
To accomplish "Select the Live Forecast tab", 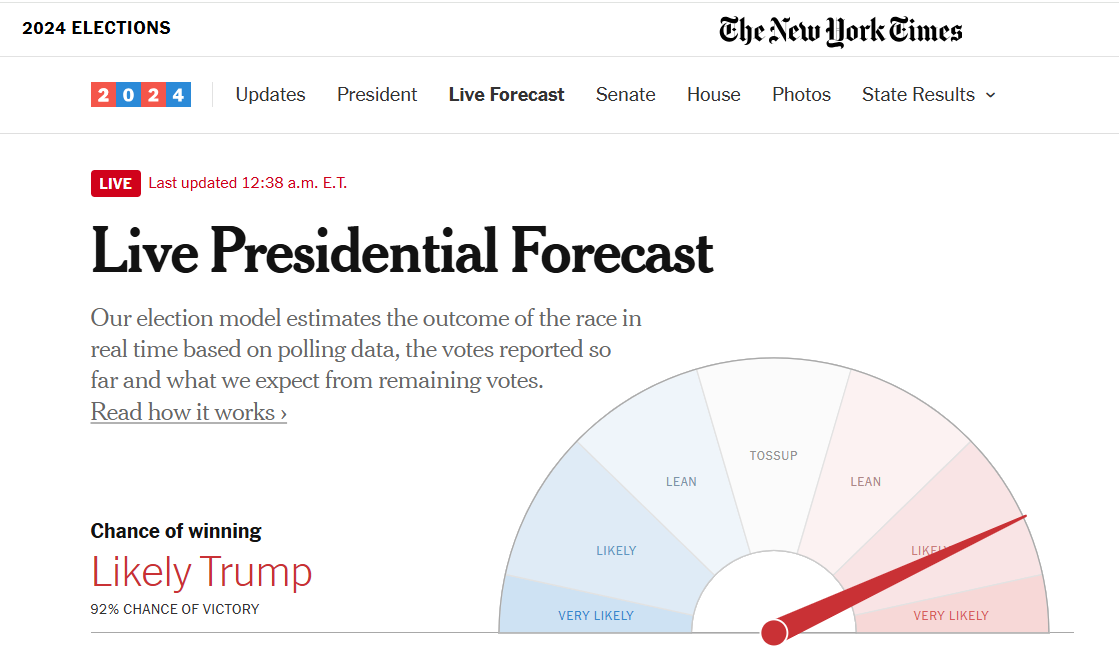I will [506, 95].
